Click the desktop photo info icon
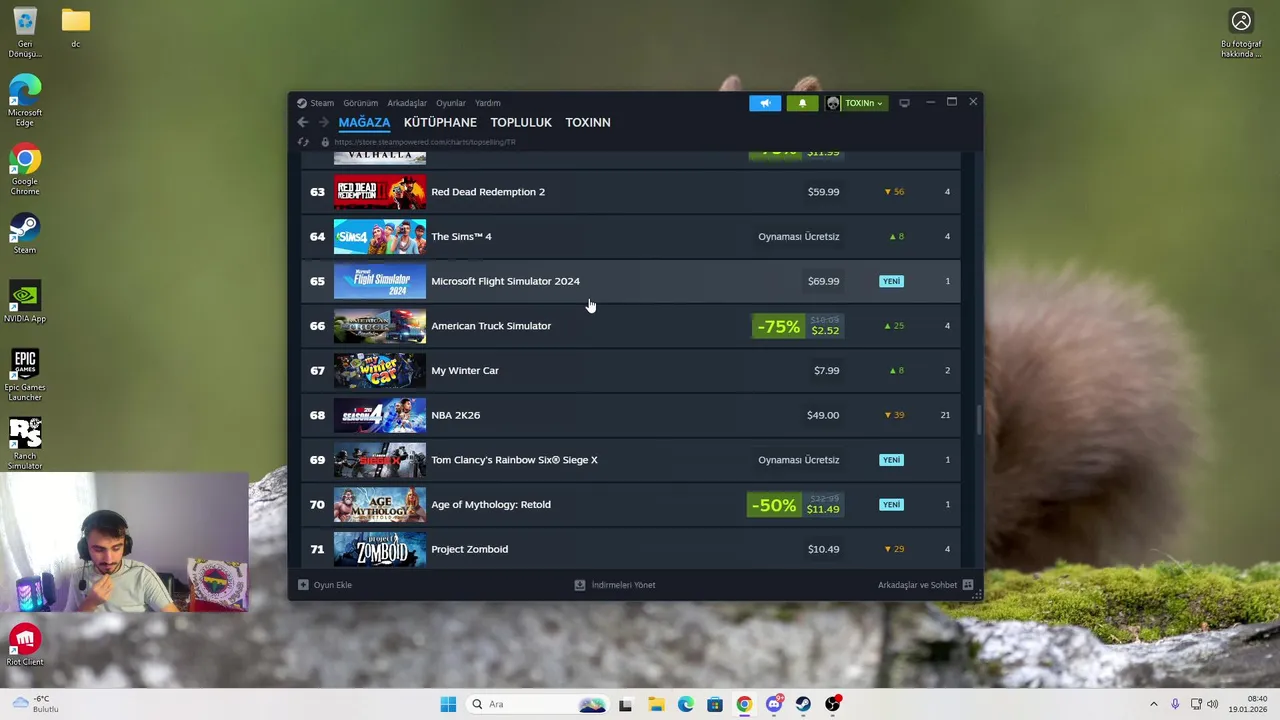 pyautogui.click(x=1241, y=33)
